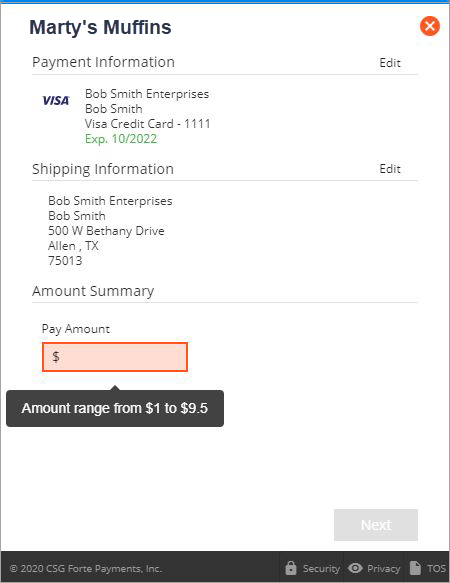Click the Next button
The height and width of the screenshot is (583, 450).
[376, 525]
